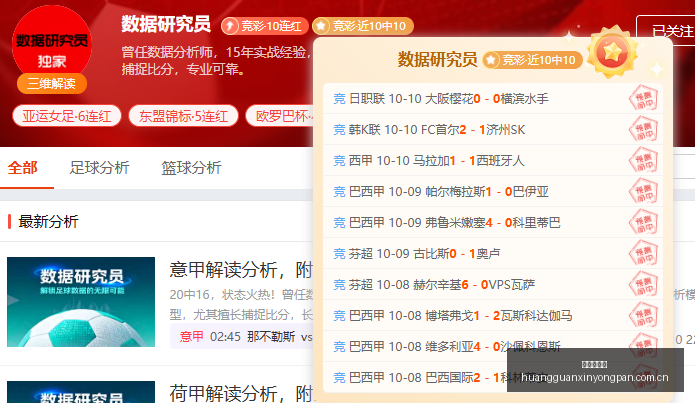Click 竞 lottery icon on 大阪樱花 row
The width and height of the screenshot is (695, 403).
point(340,99)
